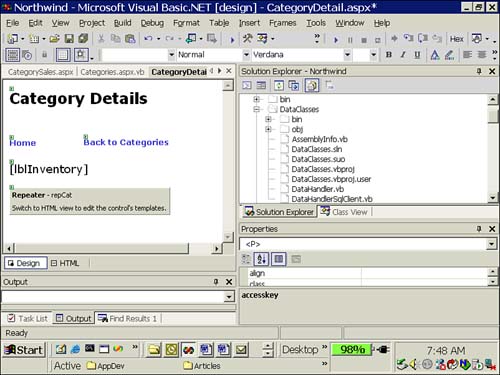Open the Undo history dropdown arrow
Screen dimensions: 500x375
[x=158, y=39]
